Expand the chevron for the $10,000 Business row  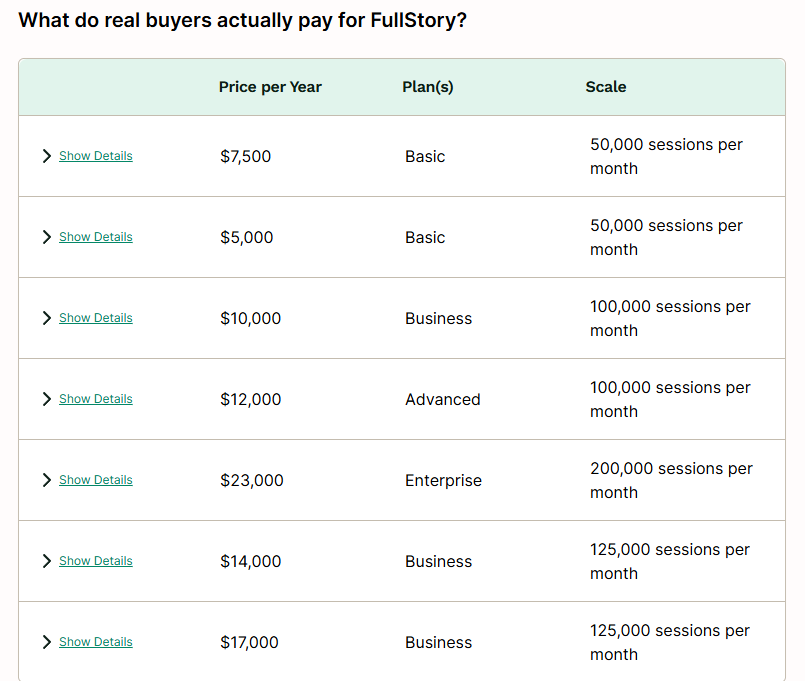click(x=46, y=318)
